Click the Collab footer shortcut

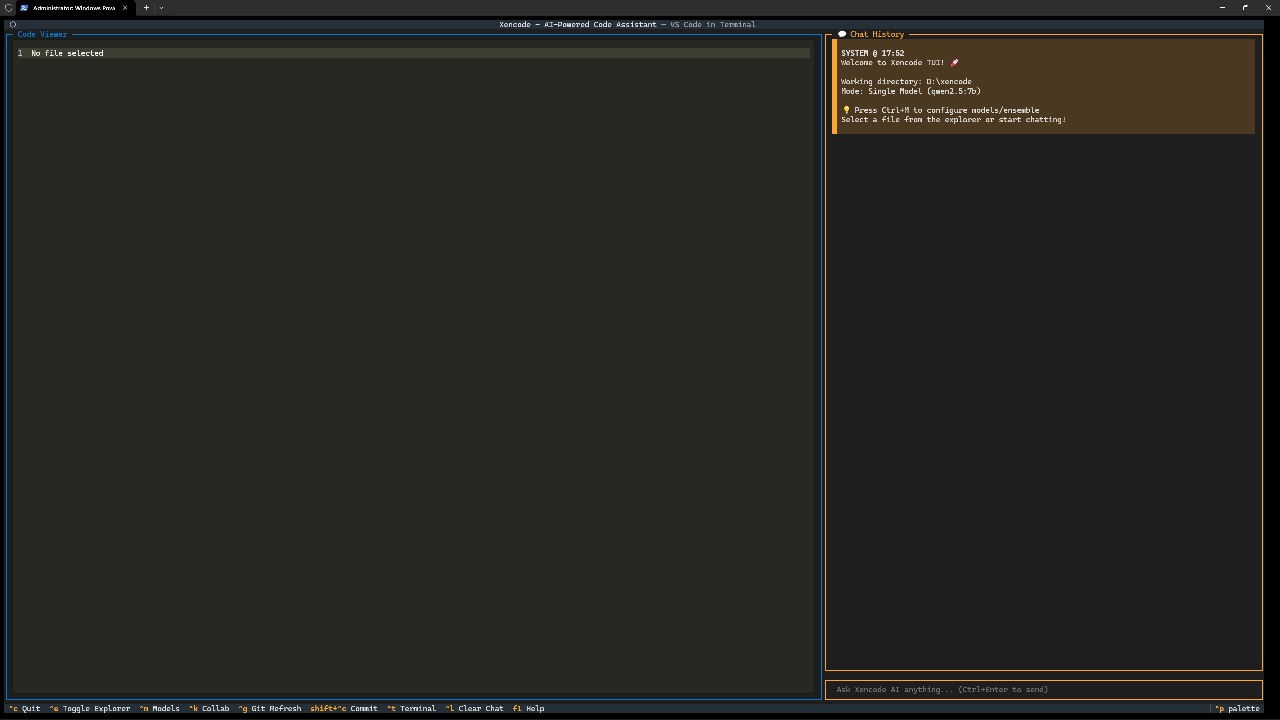(209, 708)
